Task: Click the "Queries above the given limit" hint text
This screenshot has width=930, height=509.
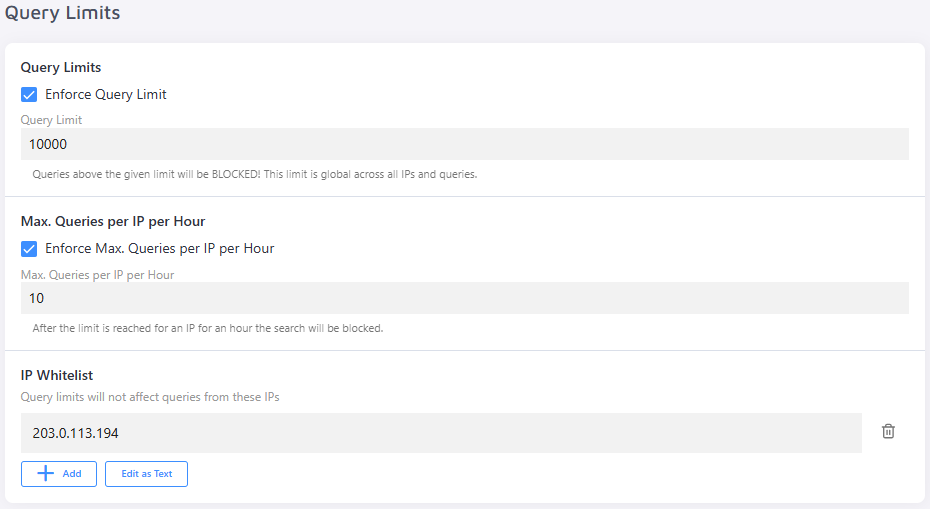Action: point(255,174)
